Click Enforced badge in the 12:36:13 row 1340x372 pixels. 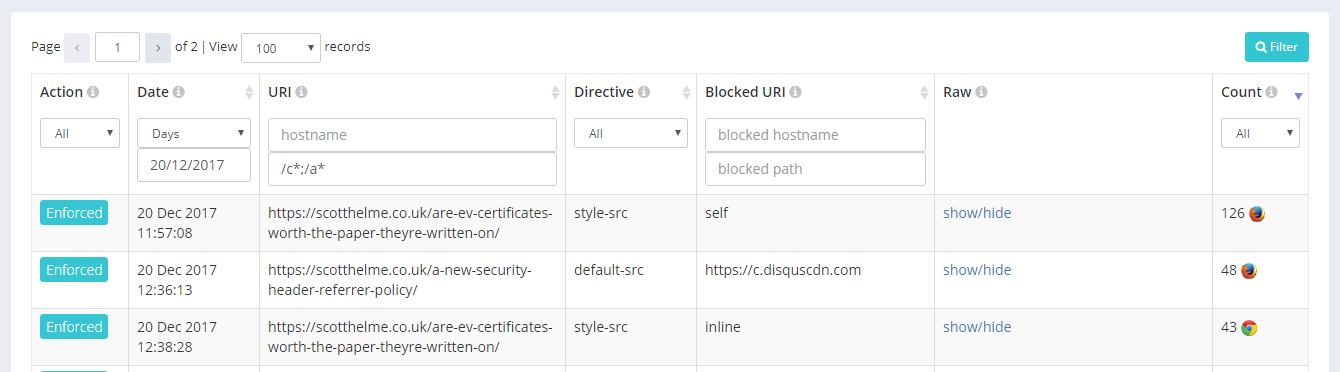pos(74,270)
